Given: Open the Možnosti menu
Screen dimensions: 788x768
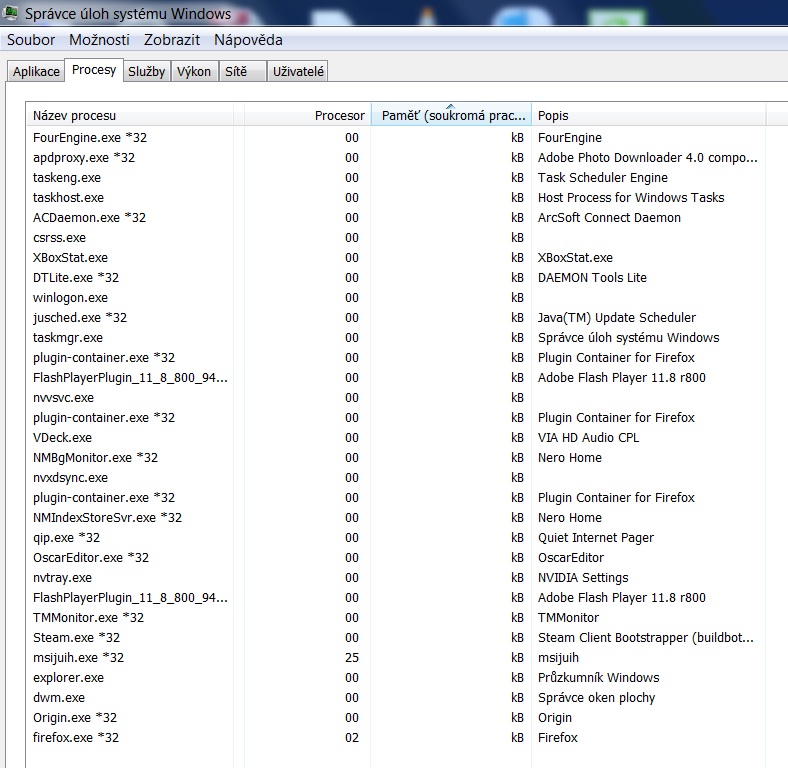Looking at the screenshot, I should point(99,40).
